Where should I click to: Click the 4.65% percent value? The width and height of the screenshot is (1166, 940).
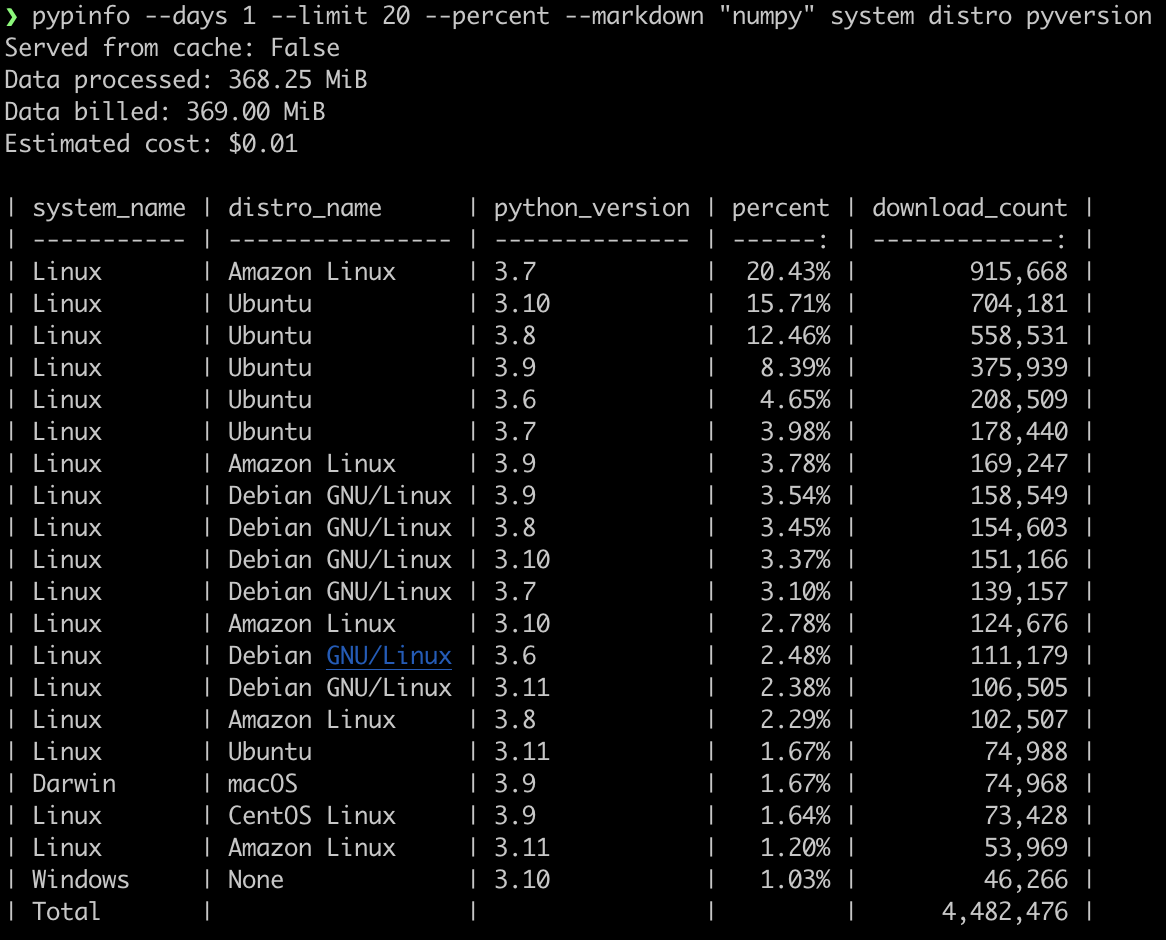795,399
